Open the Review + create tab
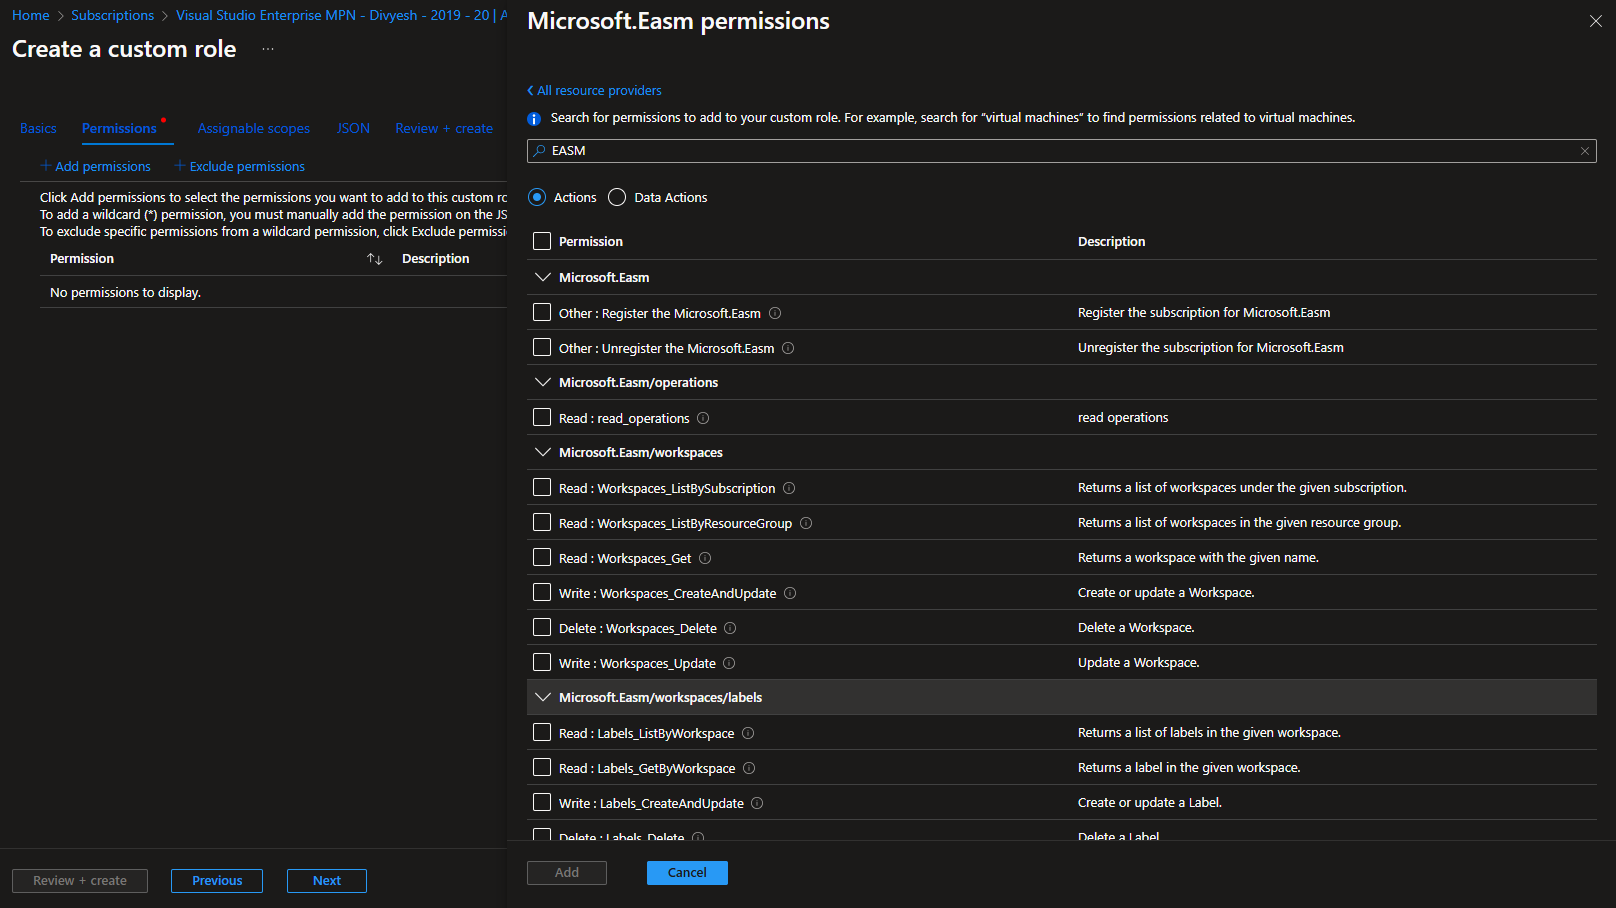1616x908 pixels. 444,129
